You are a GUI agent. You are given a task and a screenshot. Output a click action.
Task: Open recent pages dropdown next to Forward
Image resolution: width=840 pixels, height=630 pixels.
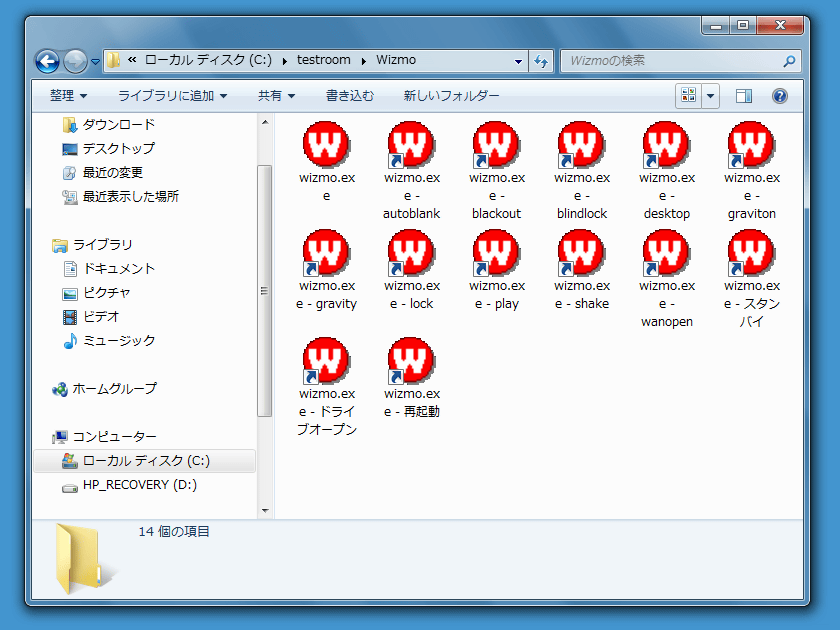pos(95,62)
